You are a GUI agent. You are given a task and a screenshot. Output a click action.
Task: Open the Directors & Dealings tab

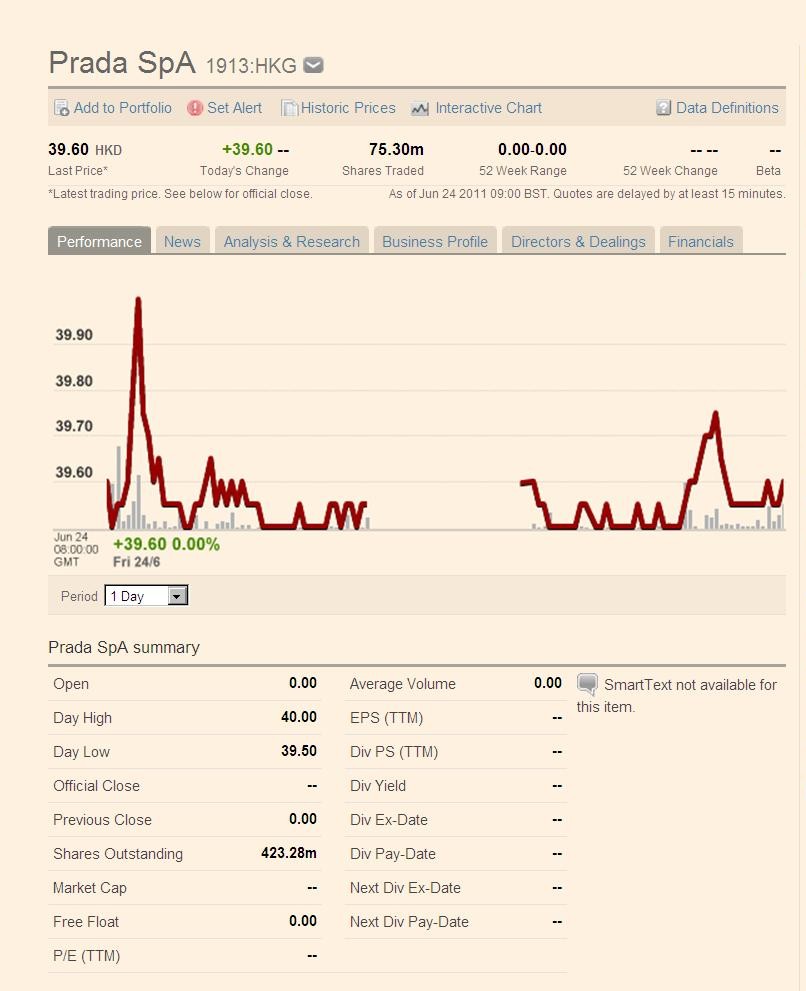pyautogui.click(x=578, y=241)
